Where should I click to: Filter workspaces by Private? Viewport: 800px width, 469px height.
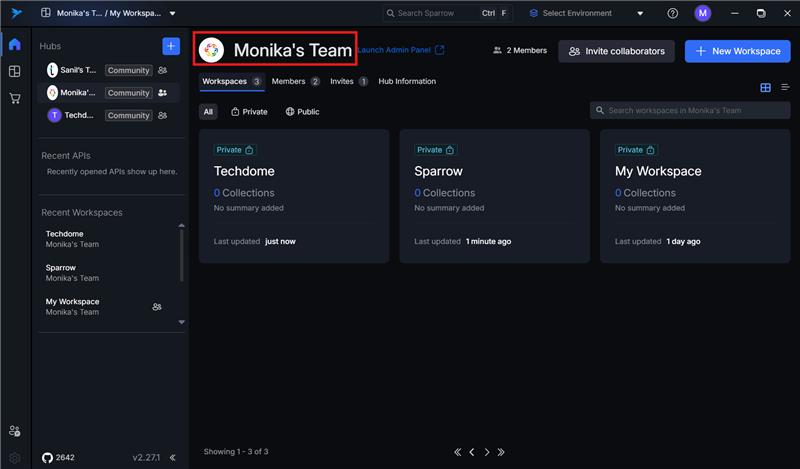[249, 112]
